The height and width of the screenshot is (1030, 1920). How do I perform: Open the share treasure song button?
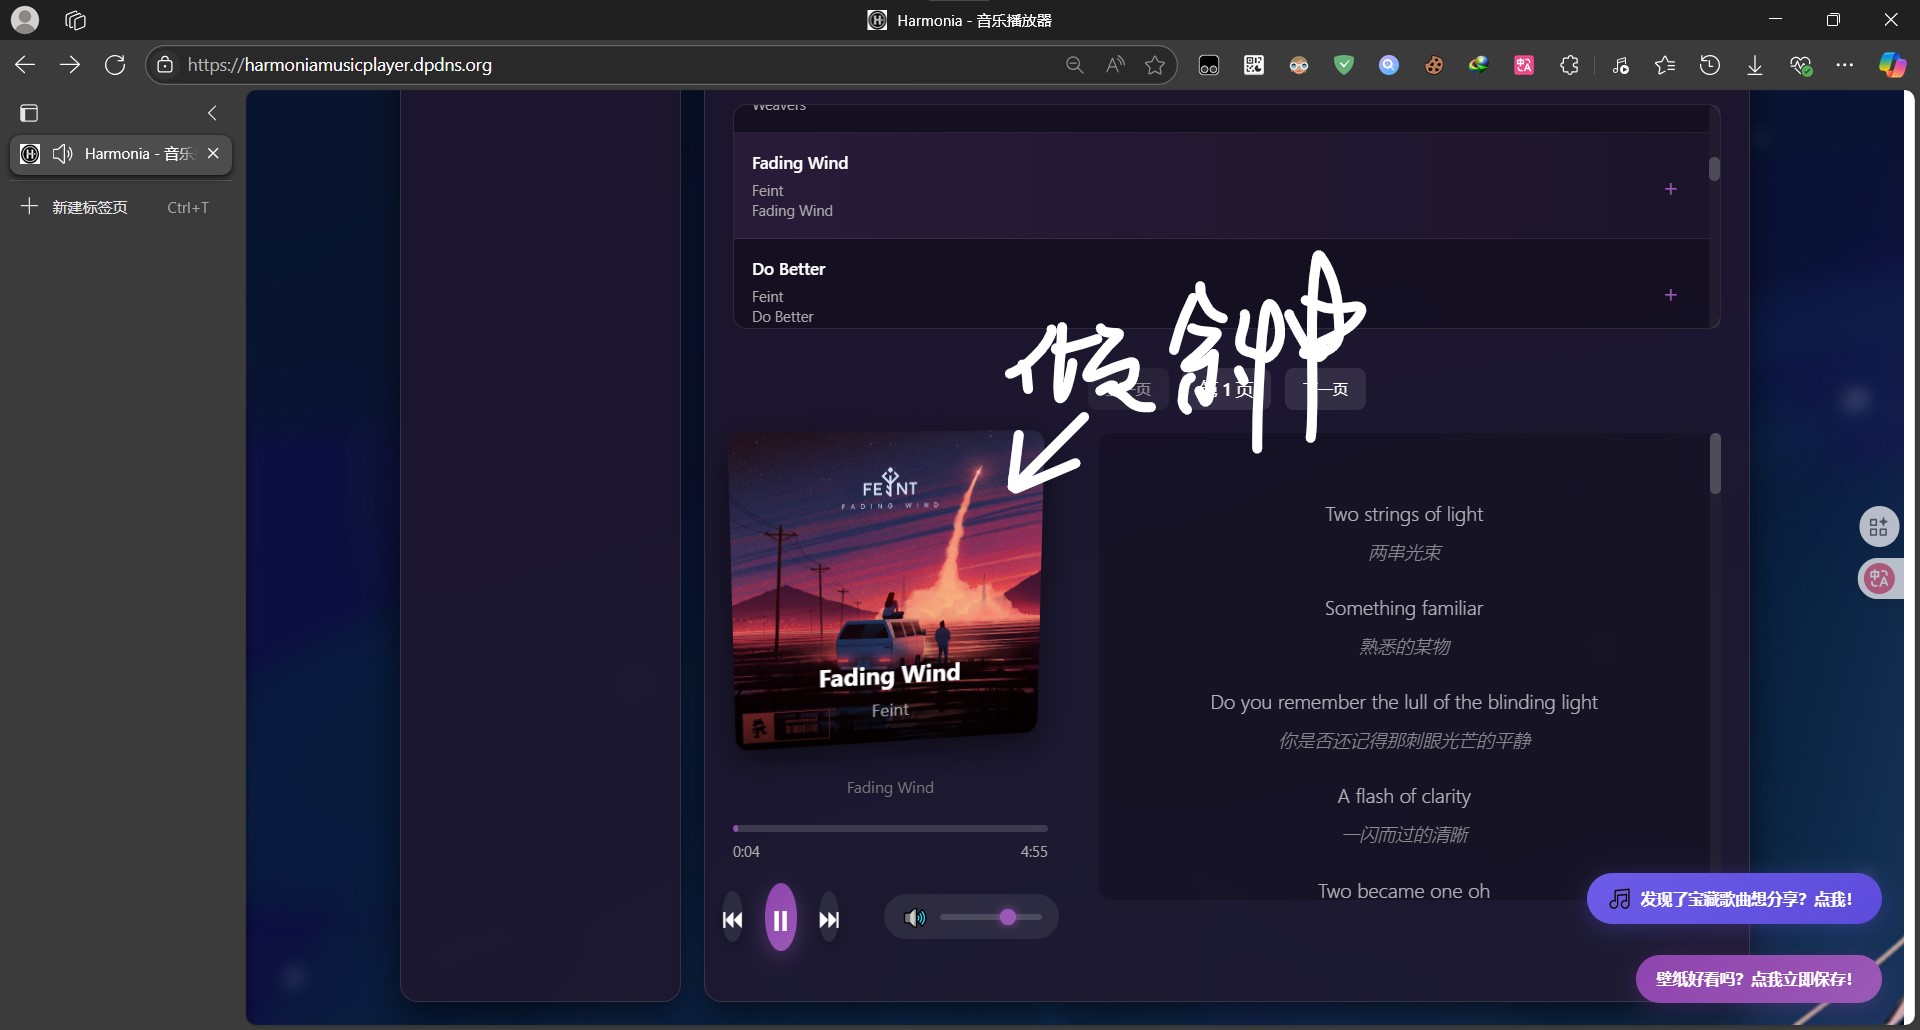[x=1734, y=899]
